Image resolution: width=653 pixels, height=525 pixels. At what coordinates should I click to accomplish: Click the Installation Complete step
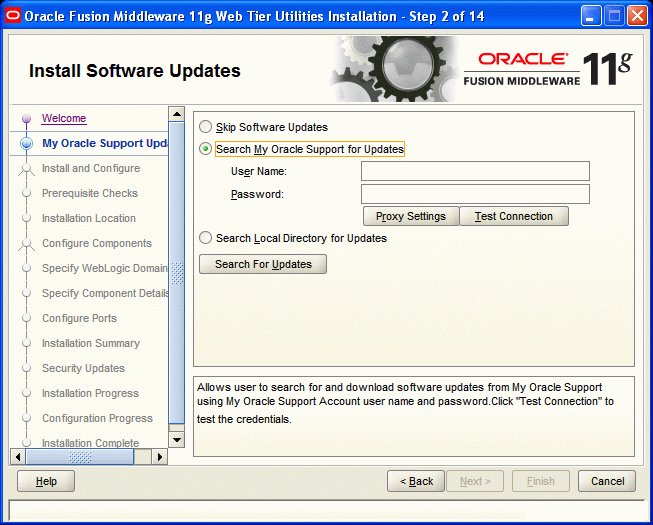coord(90,443)
